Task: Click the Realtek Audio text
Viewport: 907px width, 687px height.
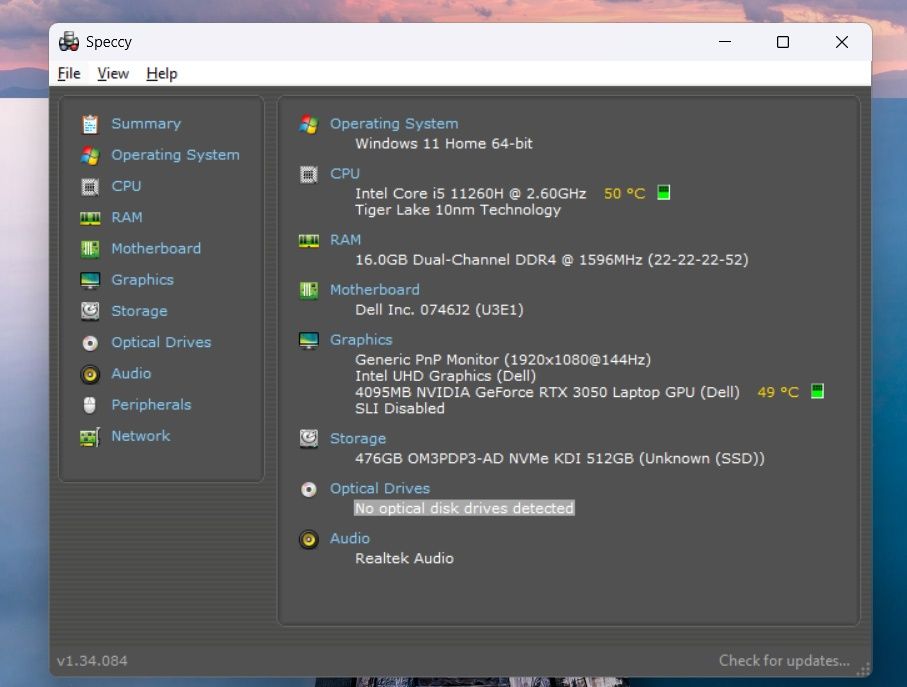Action: click(x=404, y=559)
